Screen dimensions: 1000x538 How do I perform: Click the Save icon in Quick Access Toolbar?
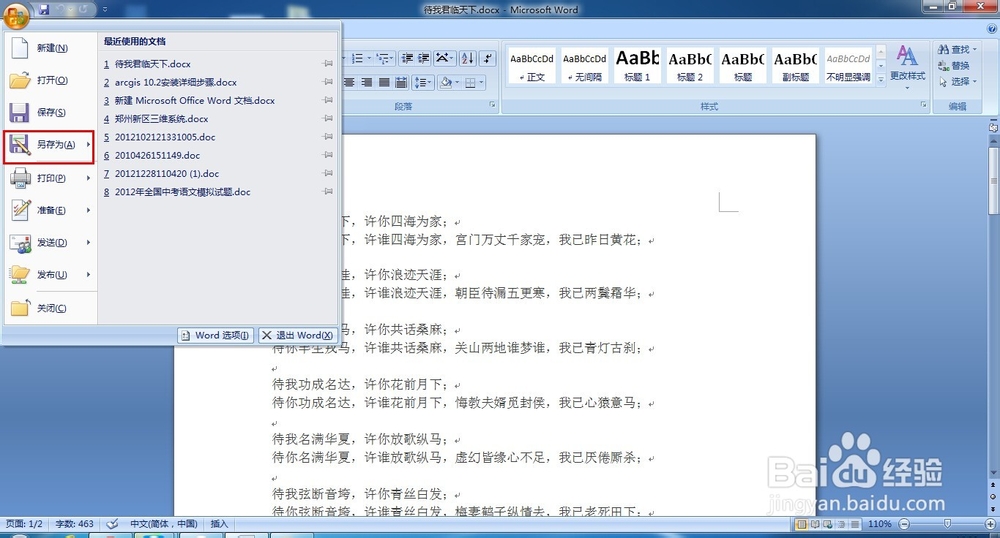44,10
